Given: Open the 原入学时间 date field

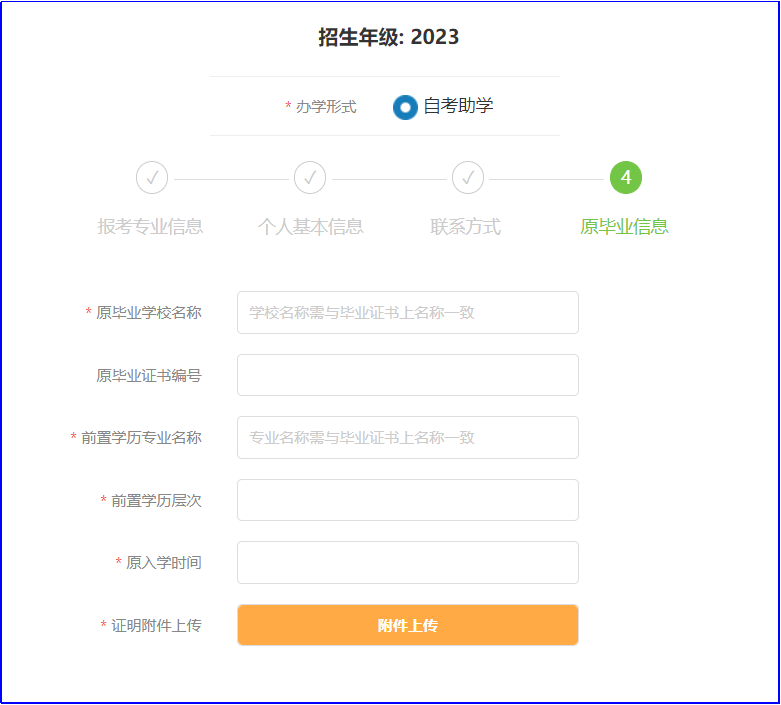Looking at the screenshot, I should pos(407,562).
